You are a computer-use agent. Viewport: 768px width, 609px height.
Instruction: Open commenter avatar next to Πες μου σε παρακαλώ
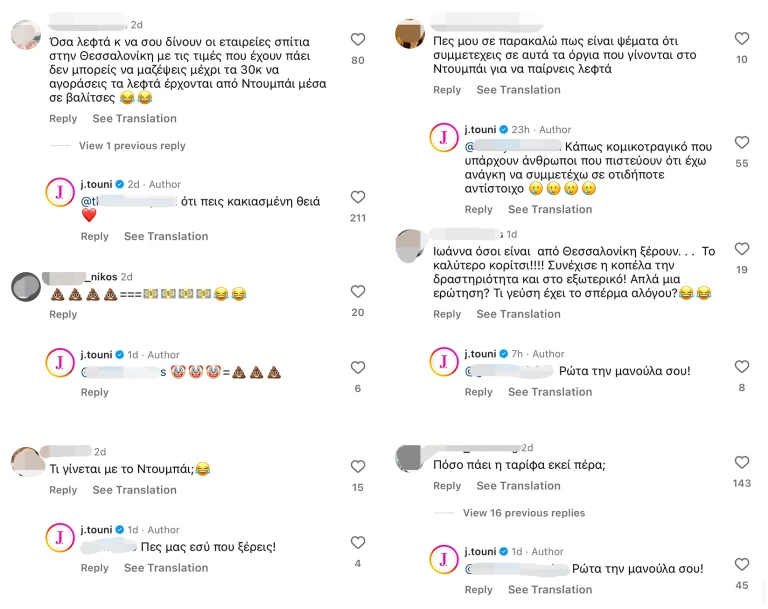point(410,34)
